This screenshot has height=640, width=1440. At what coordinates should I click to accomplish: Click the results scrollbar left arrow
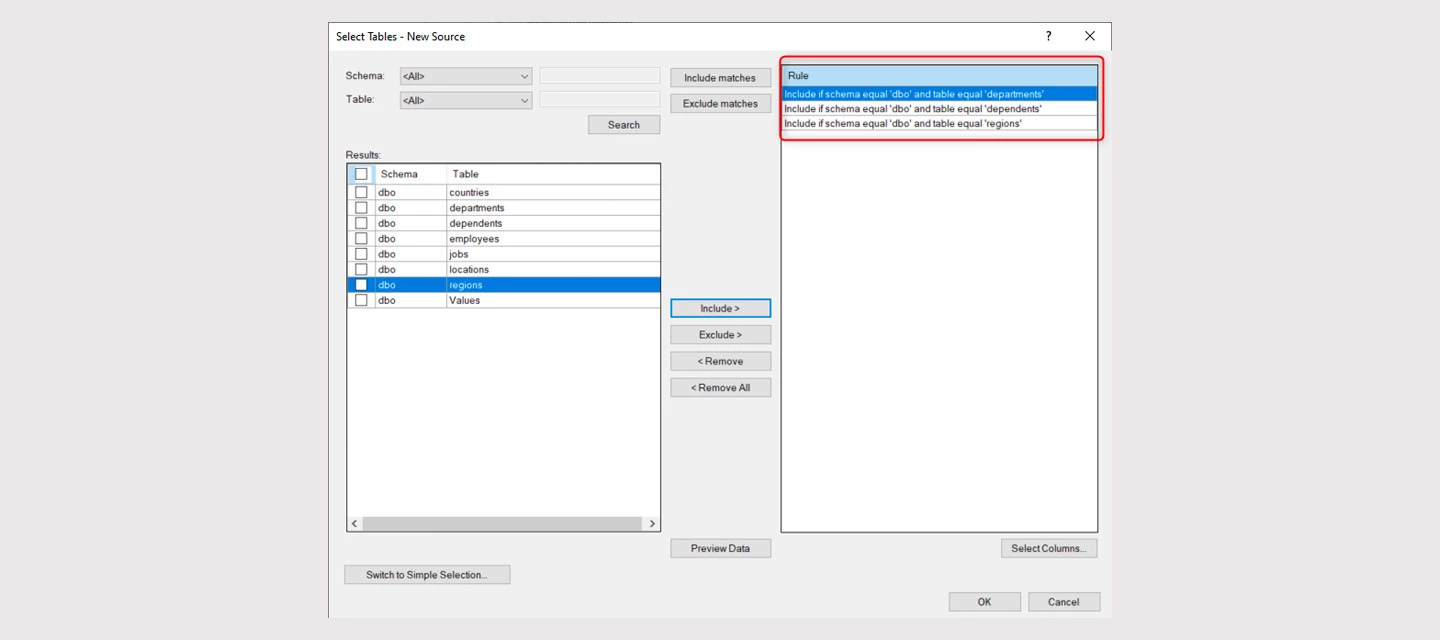[x=354, y=524]
